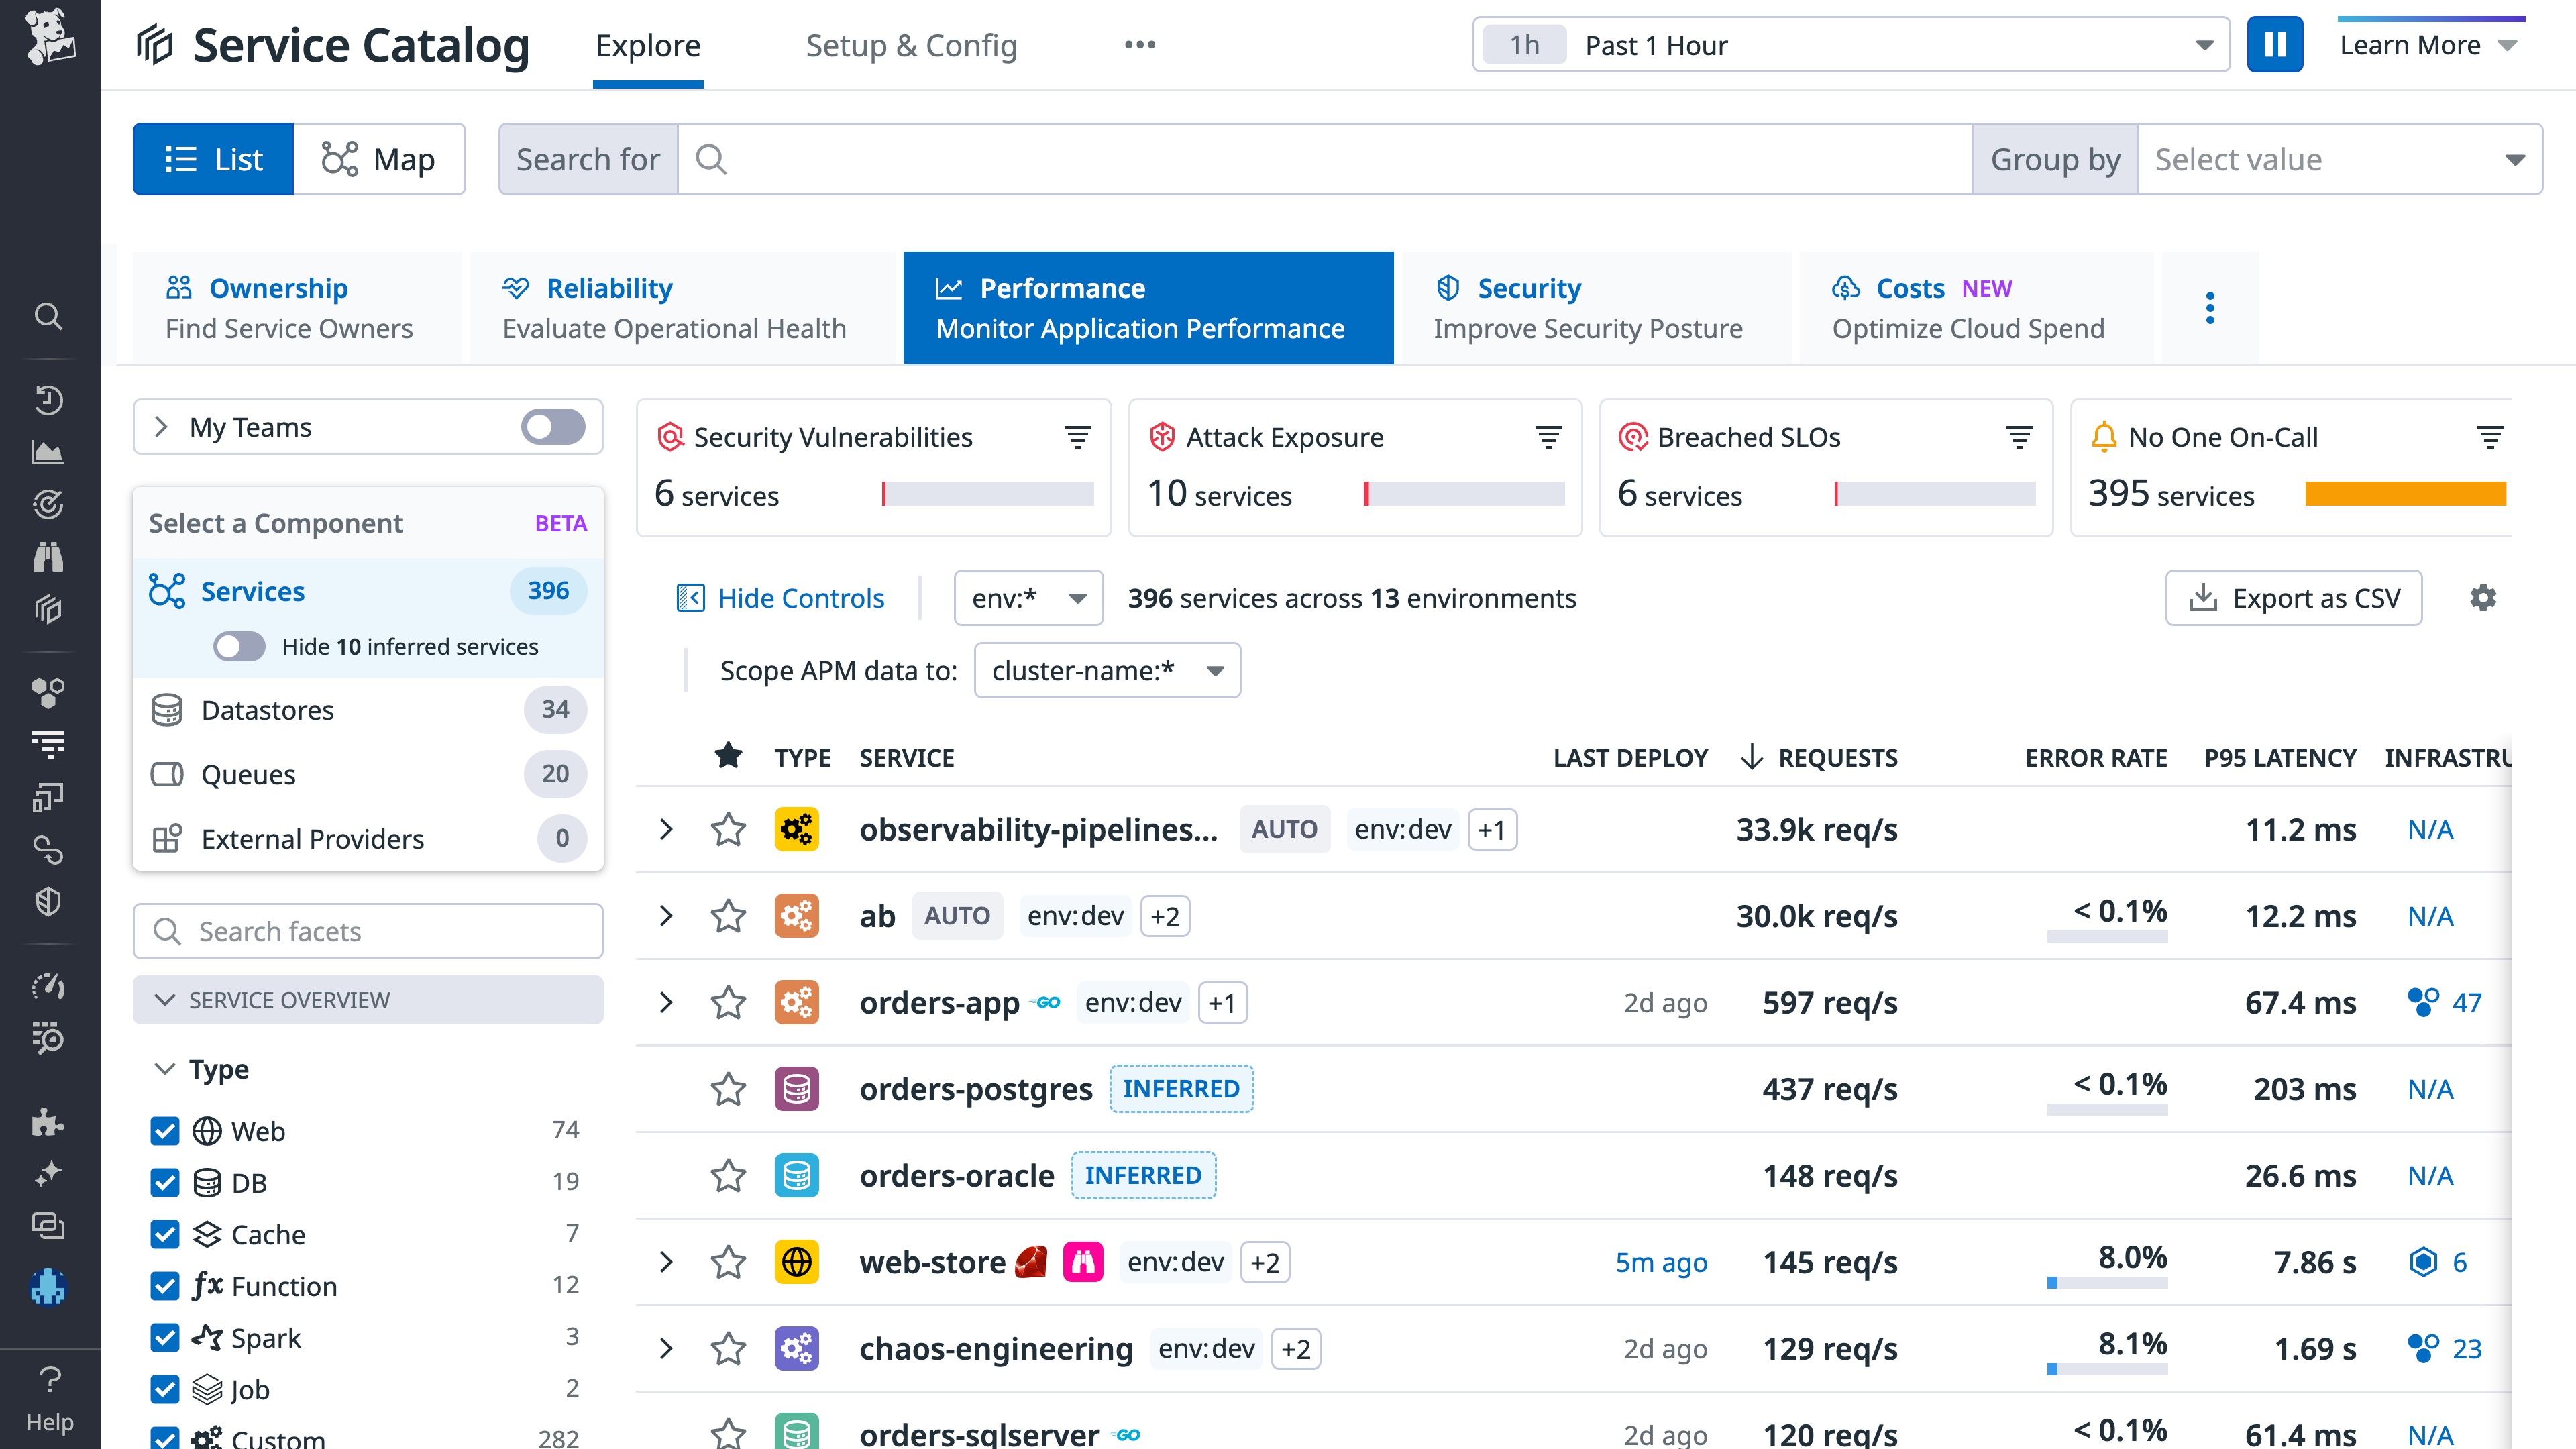Open the overflow menu next to Setup & Config
Viewport: 2576px width, 1449px height.
point(1139,44)
